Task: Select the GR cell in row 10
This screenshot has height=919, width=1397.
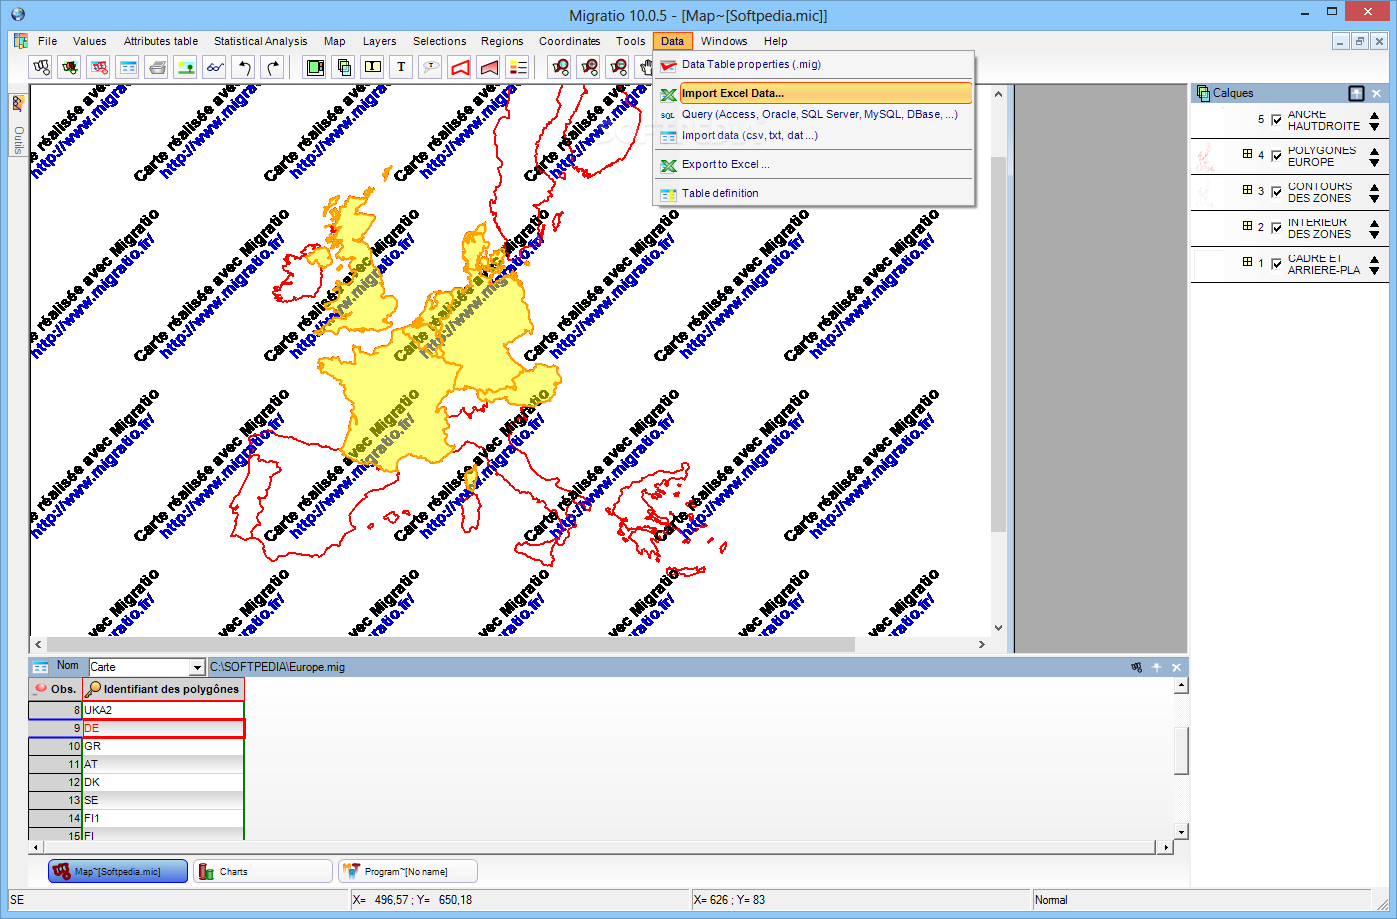Action: (163, 746)
